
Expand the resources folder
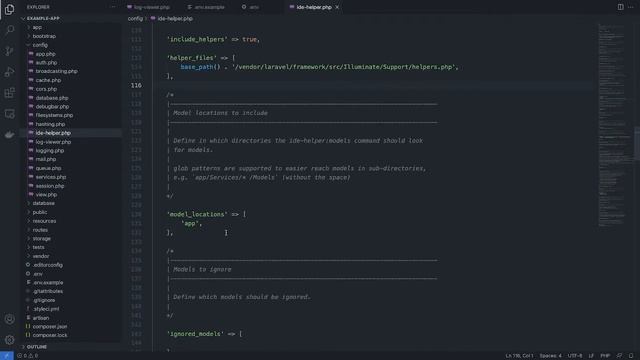44,221
